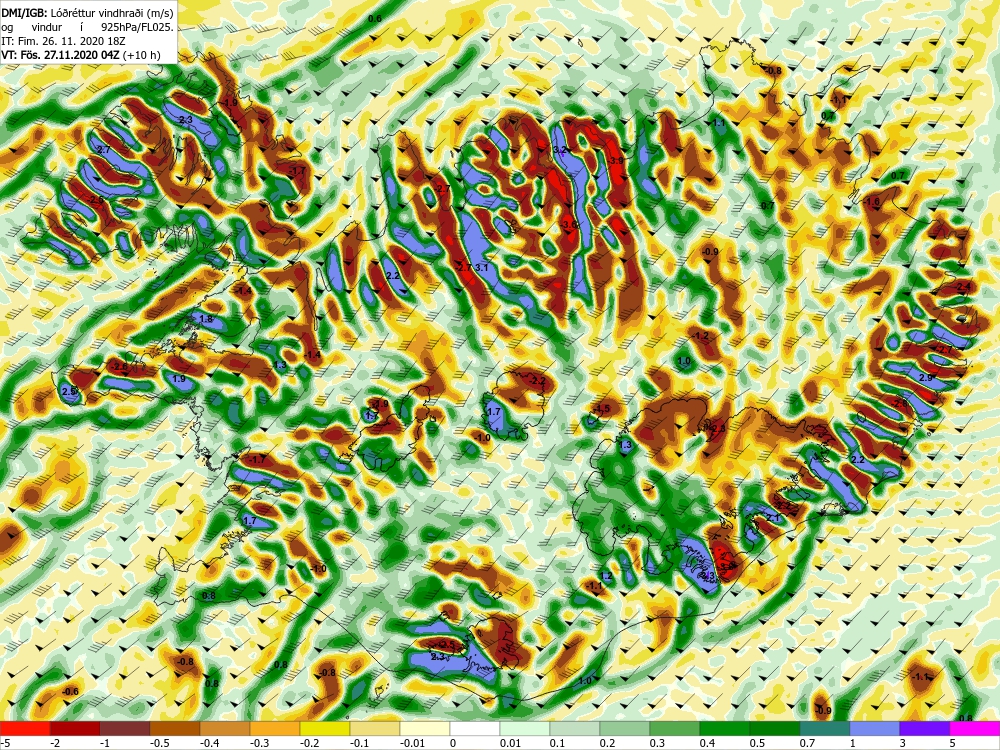Click the title text 'Lóðréttur vindhraði (m/s)'
The width and height of the screenshot is (1000, 750).
(x=112, y=13)
